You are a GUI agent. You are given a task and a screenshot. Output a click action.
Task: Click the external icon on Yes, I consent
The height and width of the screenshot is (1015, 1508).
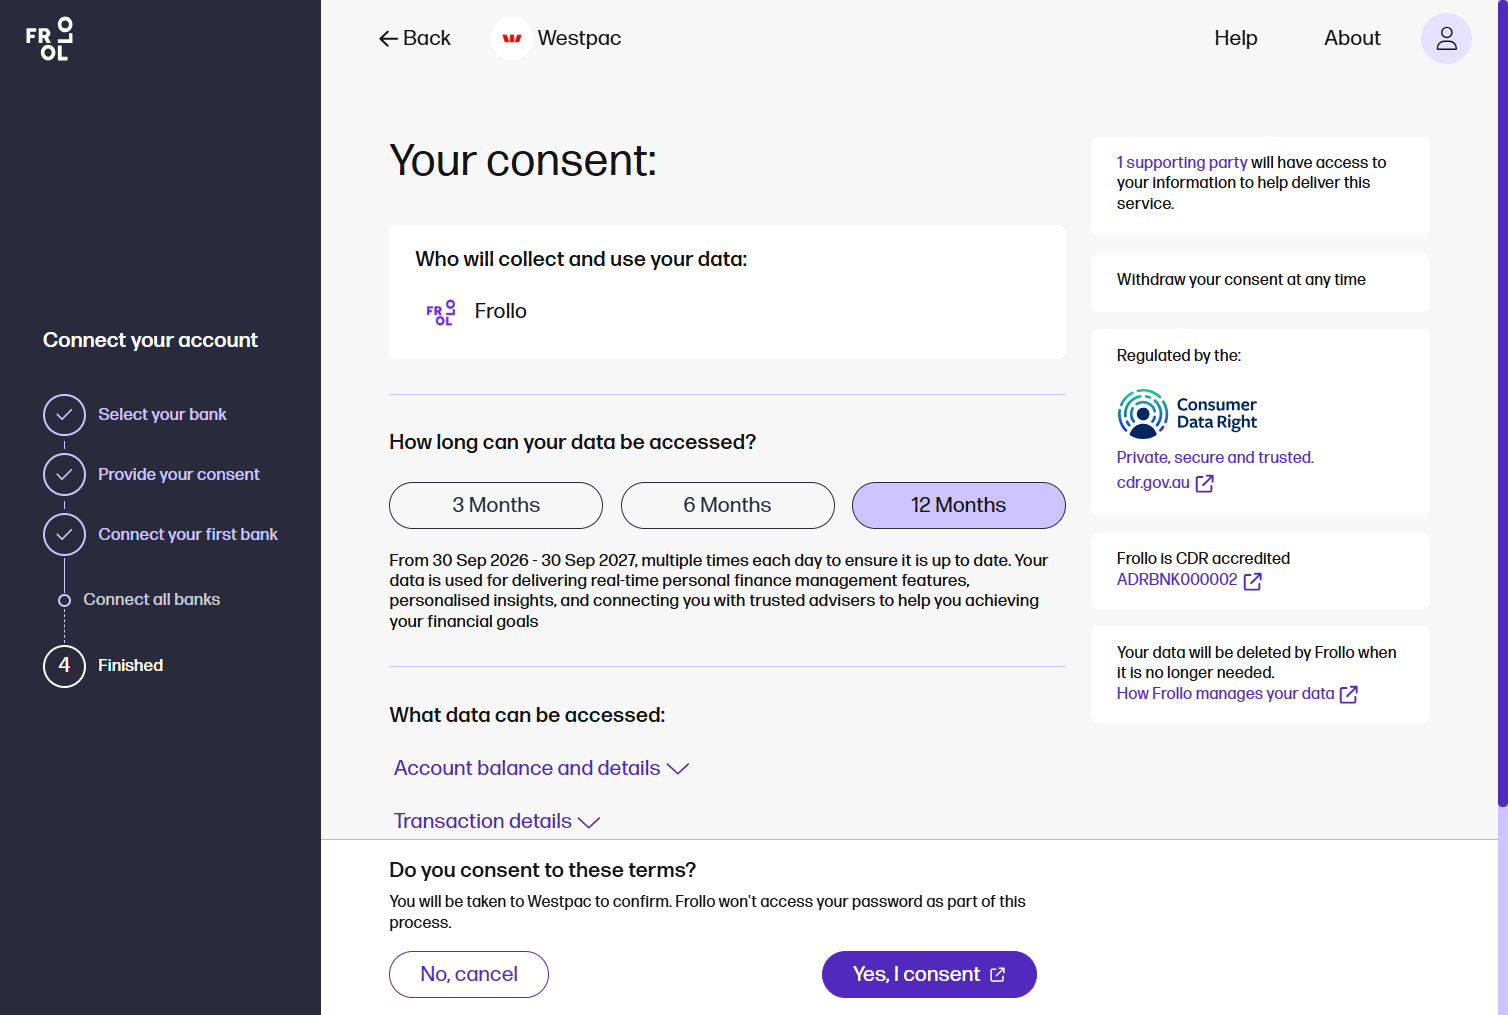pos(997,975)
